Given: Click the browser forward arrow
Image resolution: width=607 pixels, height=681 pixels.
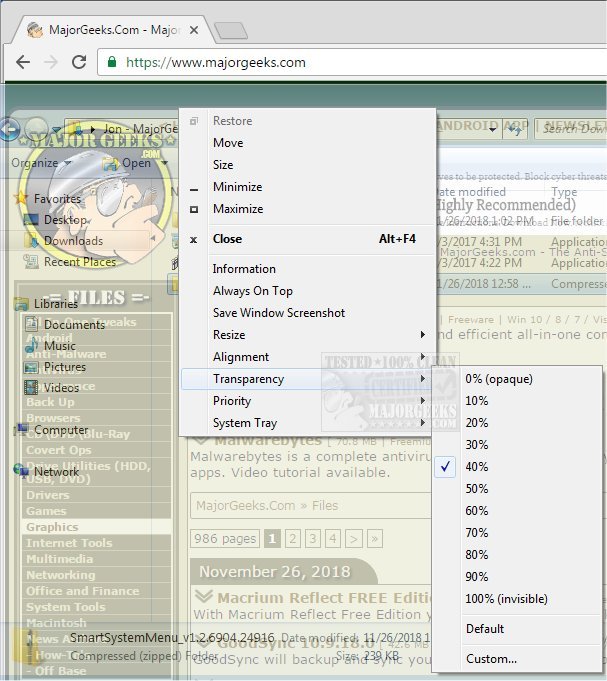Looking at the screenshot, I should coord(51,63).
